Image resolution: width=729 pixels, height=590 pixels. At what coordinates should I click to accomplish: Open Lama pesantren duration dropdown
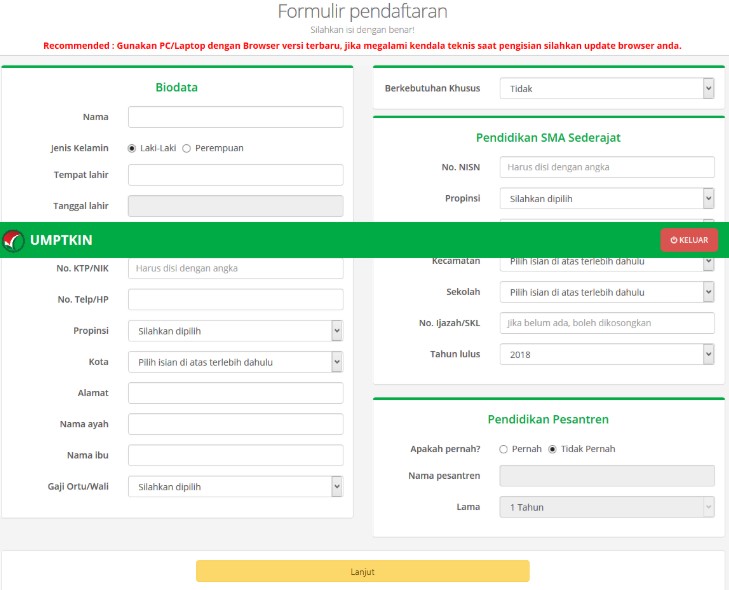[607, 507]
